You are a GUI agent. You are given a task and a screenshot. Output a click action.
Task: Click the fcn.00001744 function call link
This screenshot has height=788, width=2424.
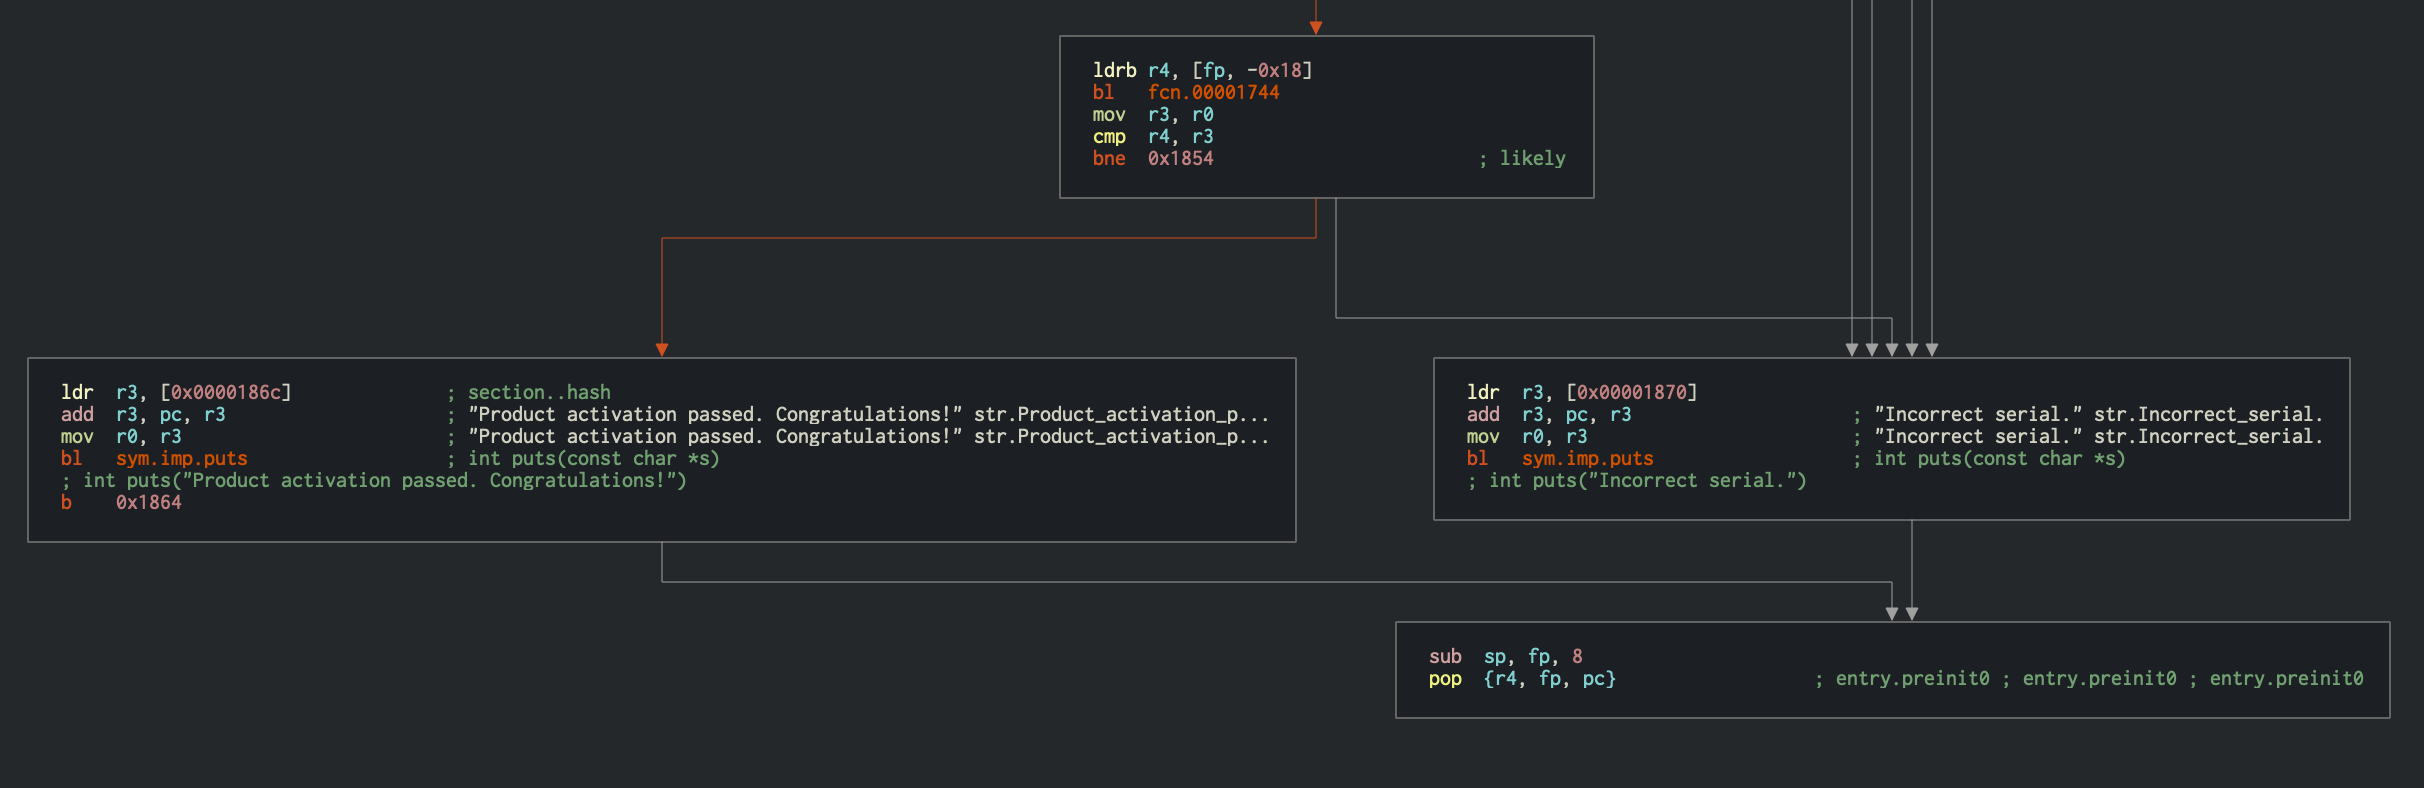click(1213, 92)
